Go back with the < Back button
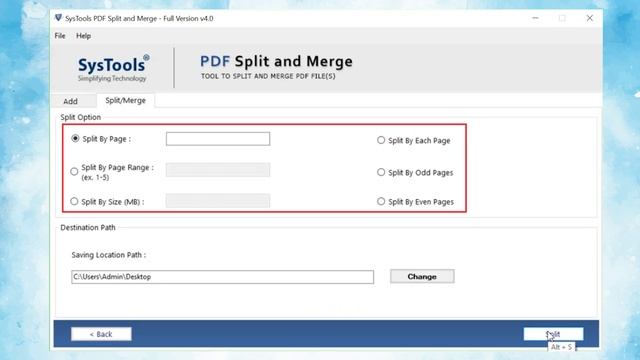The width and height of the screenshot is (640, 360). tap(101, 334)
